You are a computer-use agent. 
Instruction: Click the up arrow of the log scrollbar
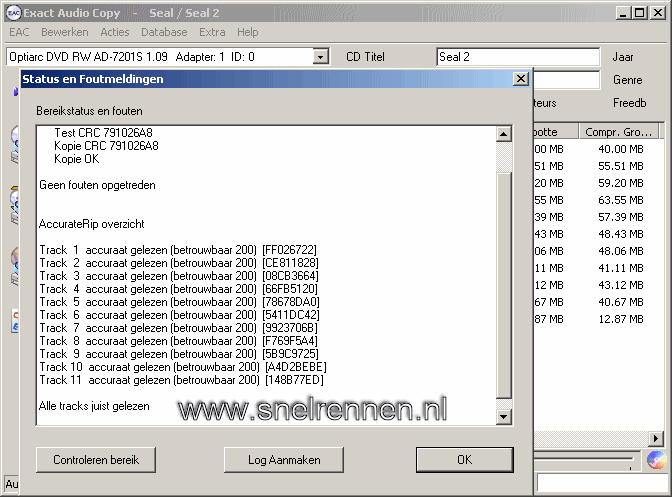pyautogui.click(x=504, y=134)
